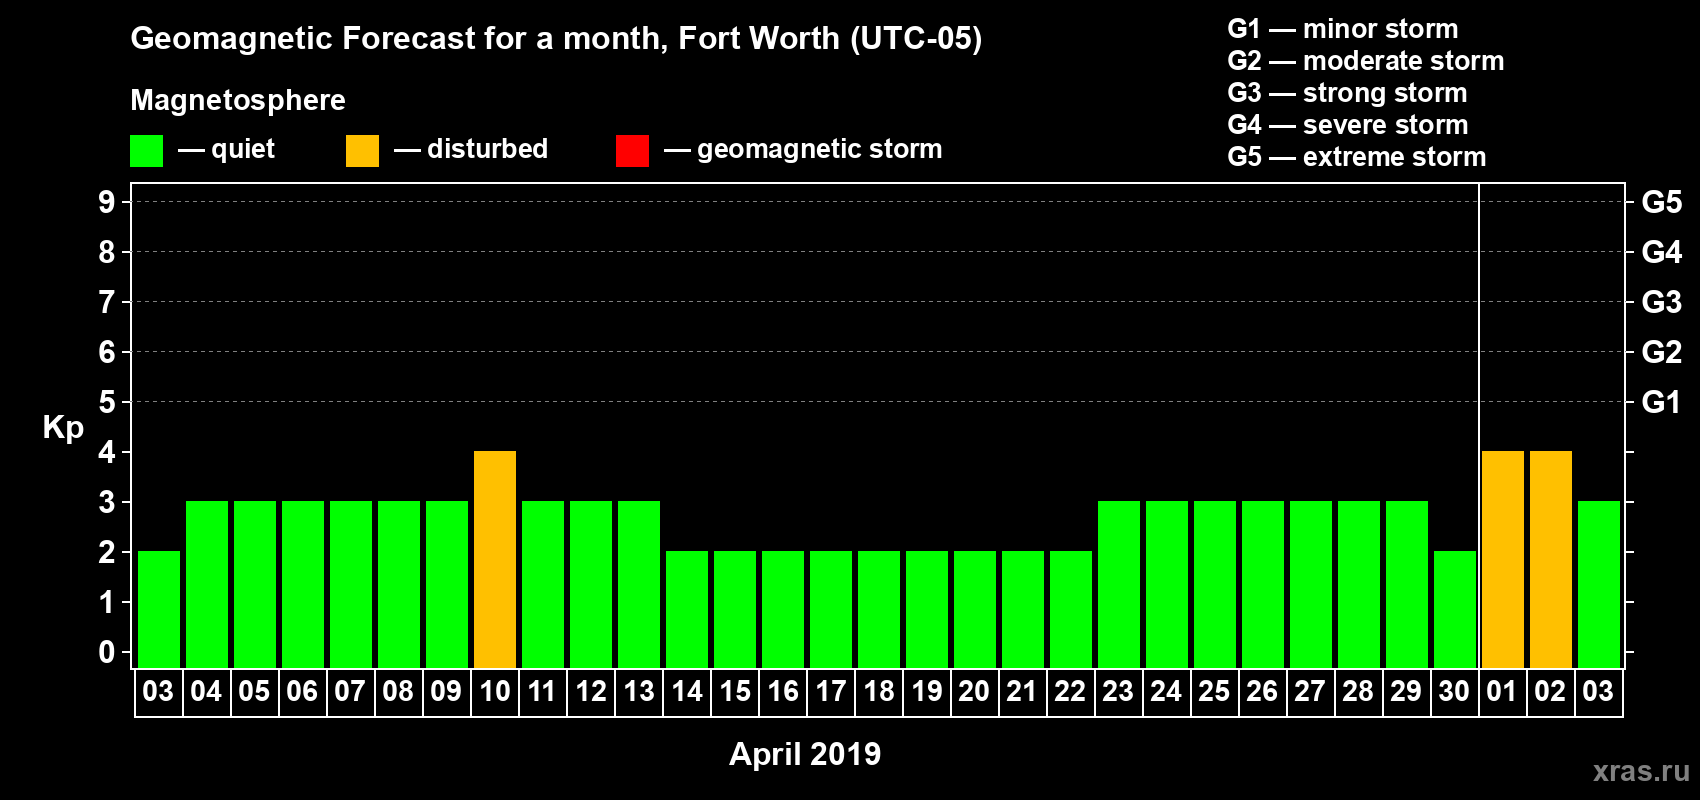Click the Kp axis value 7
The image size is (1700, 800).
(107, 302)
